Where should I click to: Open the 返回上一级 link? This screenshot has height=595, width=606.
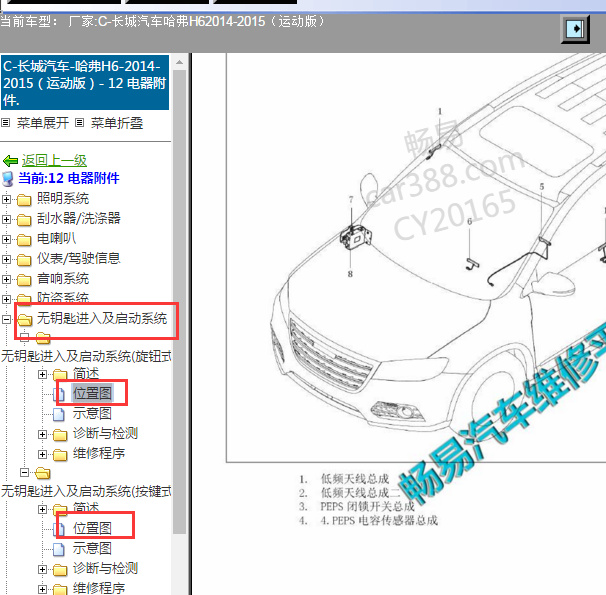tap(54, 160)
